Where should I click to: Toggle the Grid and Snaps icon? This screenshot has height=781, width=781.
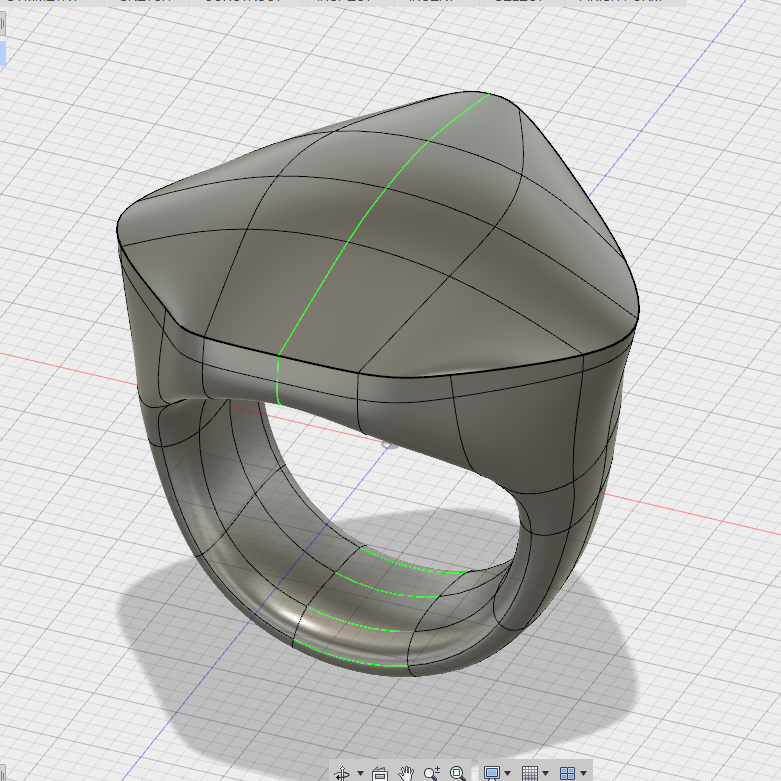point(529,774)
